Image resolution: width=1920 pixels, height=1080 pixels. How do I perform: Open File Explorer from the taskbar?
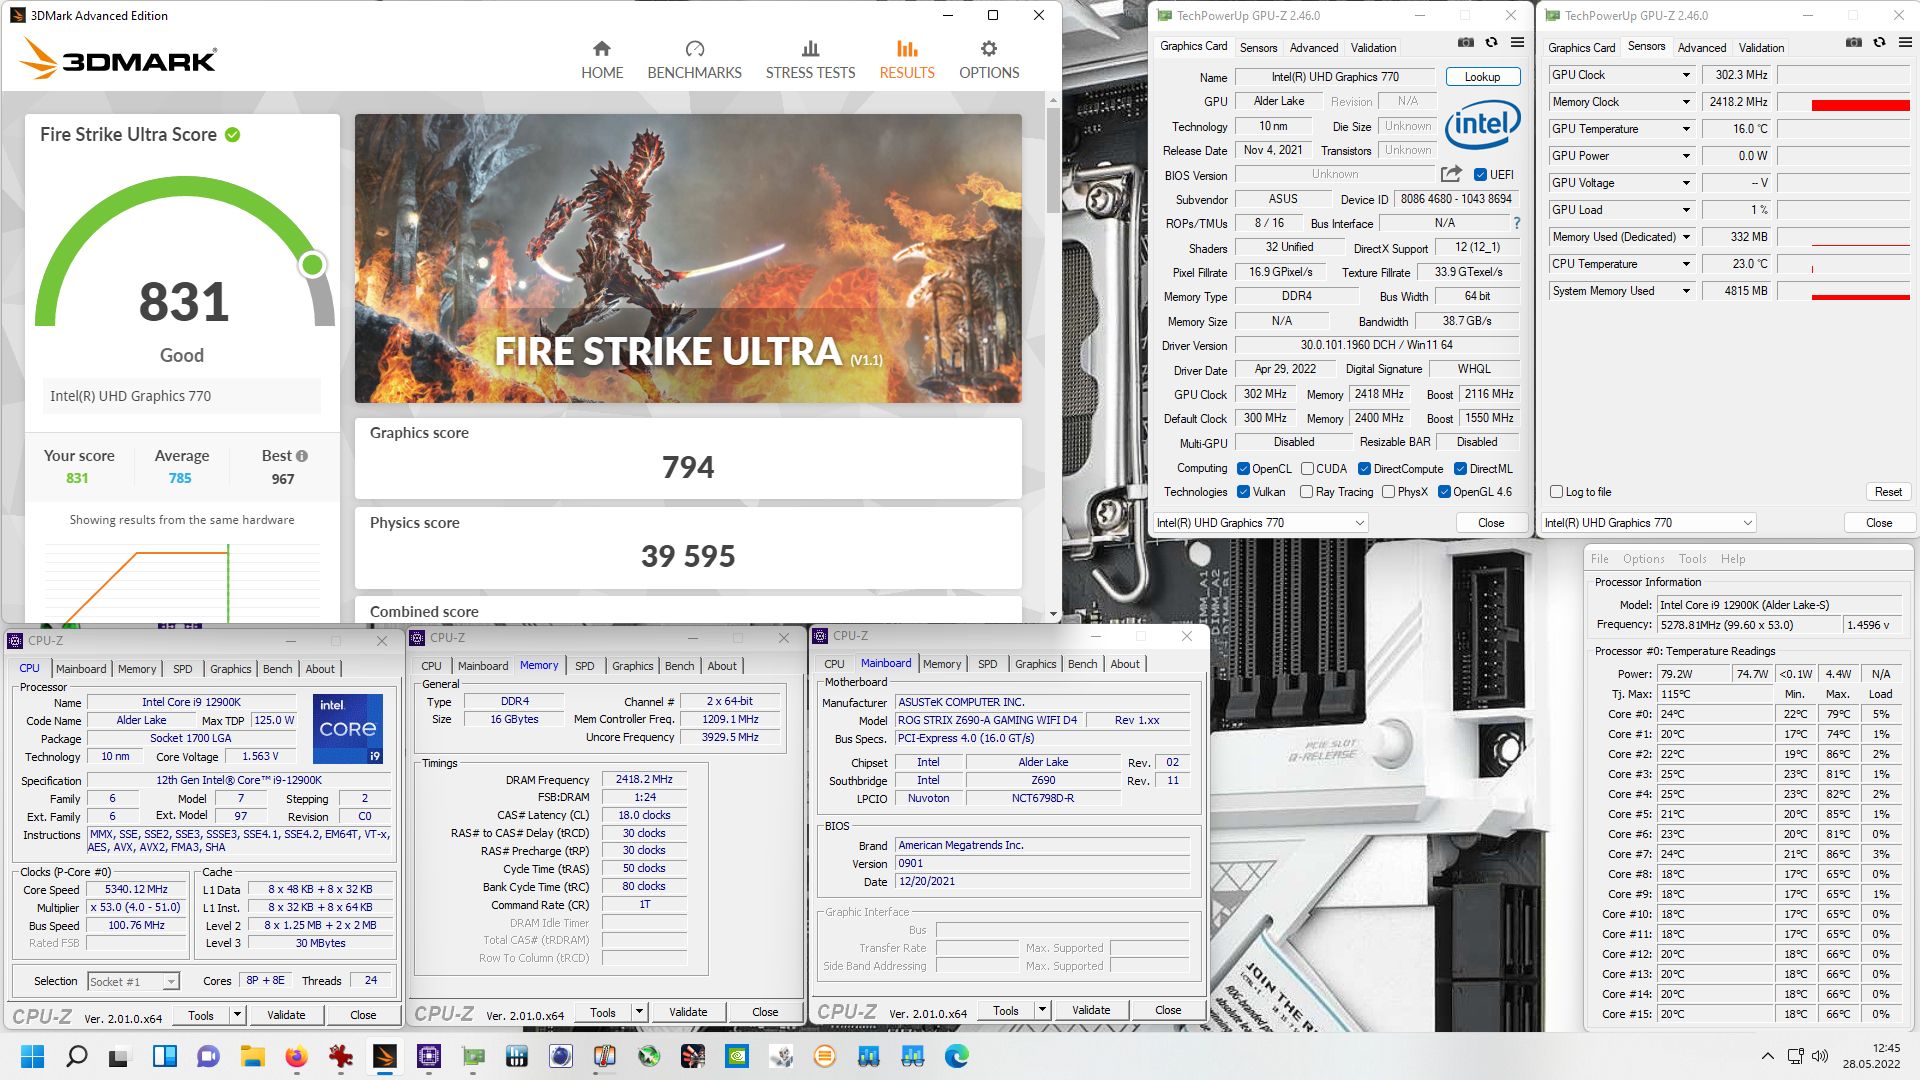252,1056
